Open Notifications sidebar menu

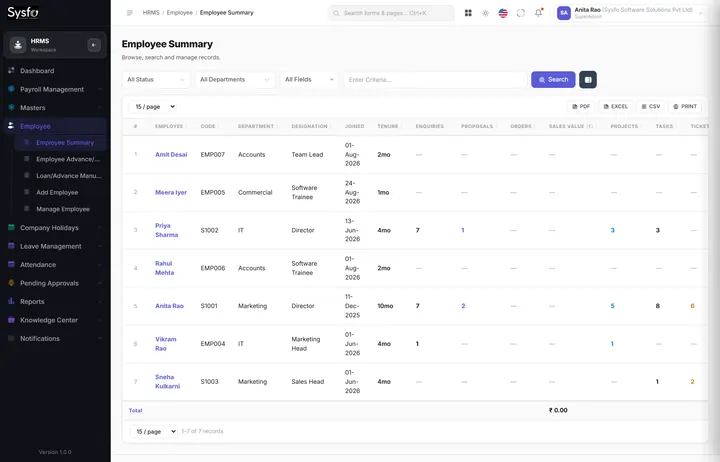coord(55,338)
